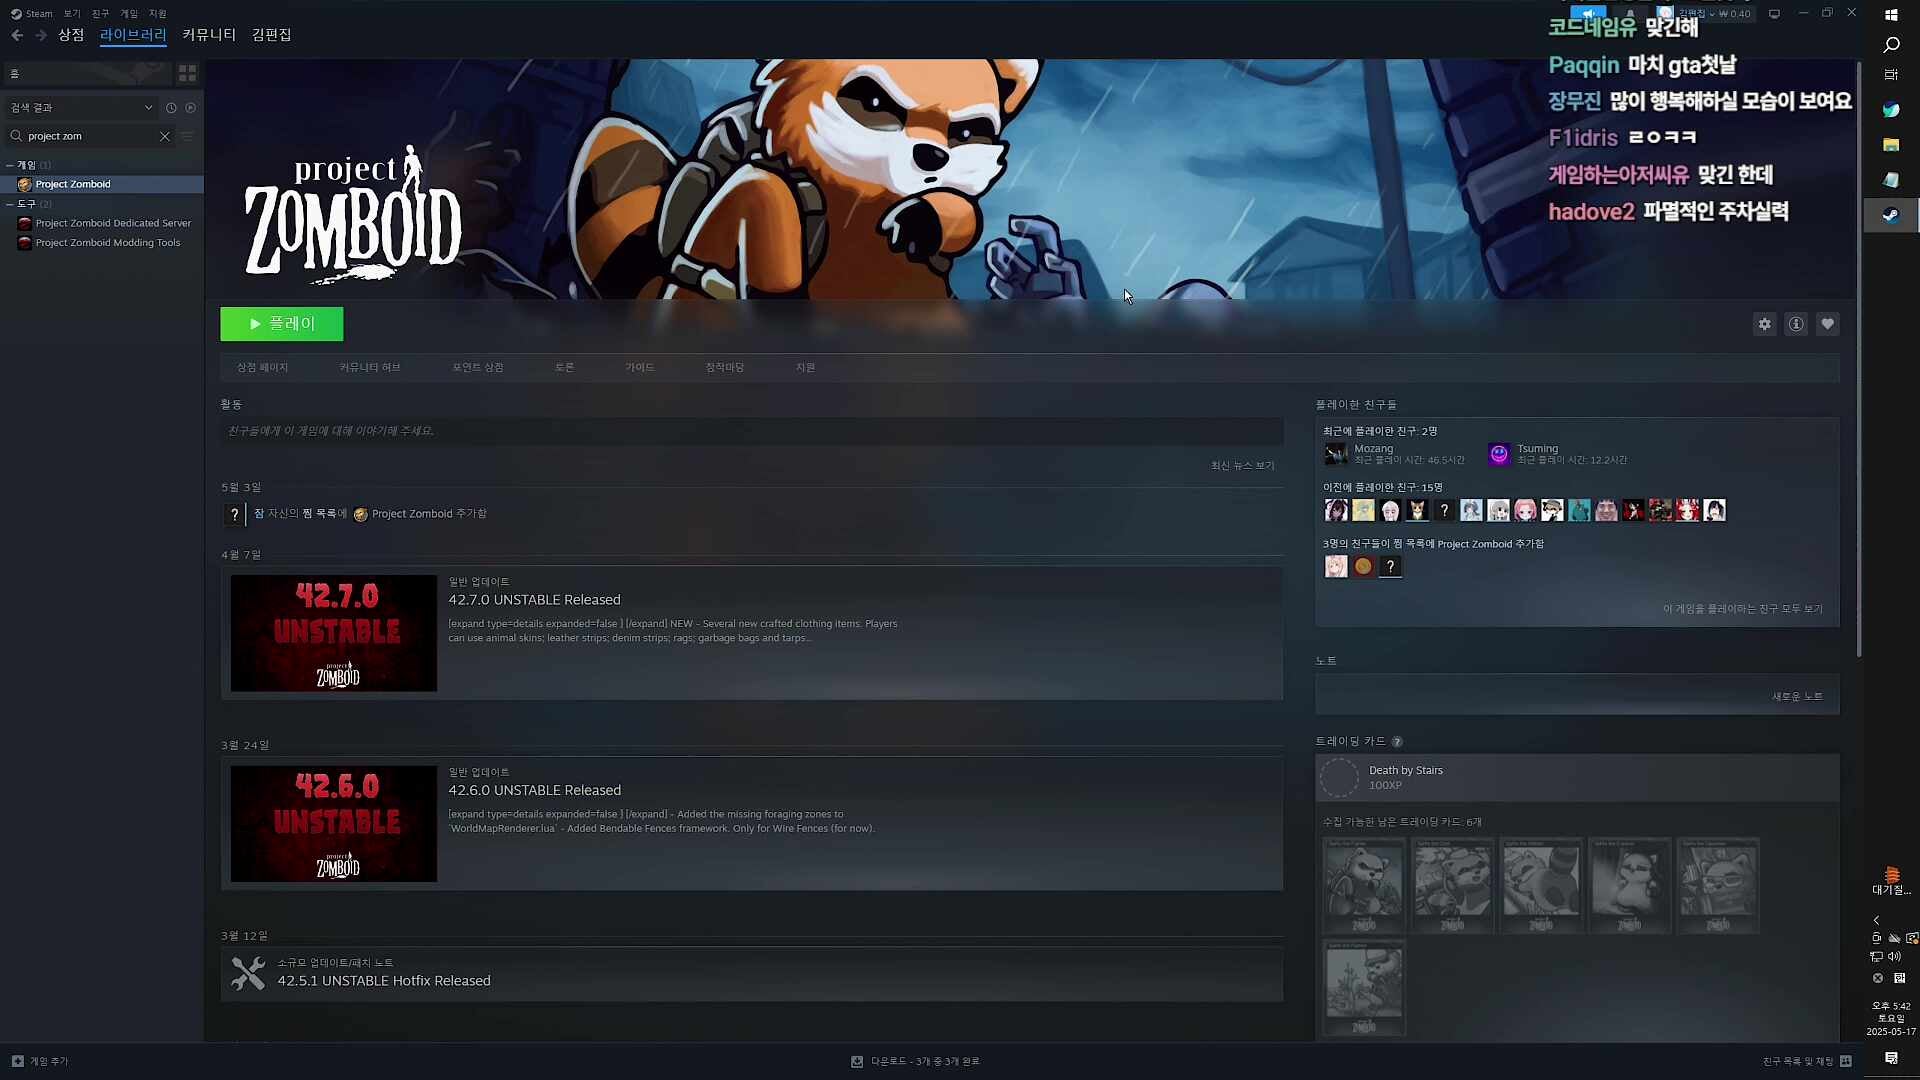Open the 지원 support link below Play

coord(805,368)
